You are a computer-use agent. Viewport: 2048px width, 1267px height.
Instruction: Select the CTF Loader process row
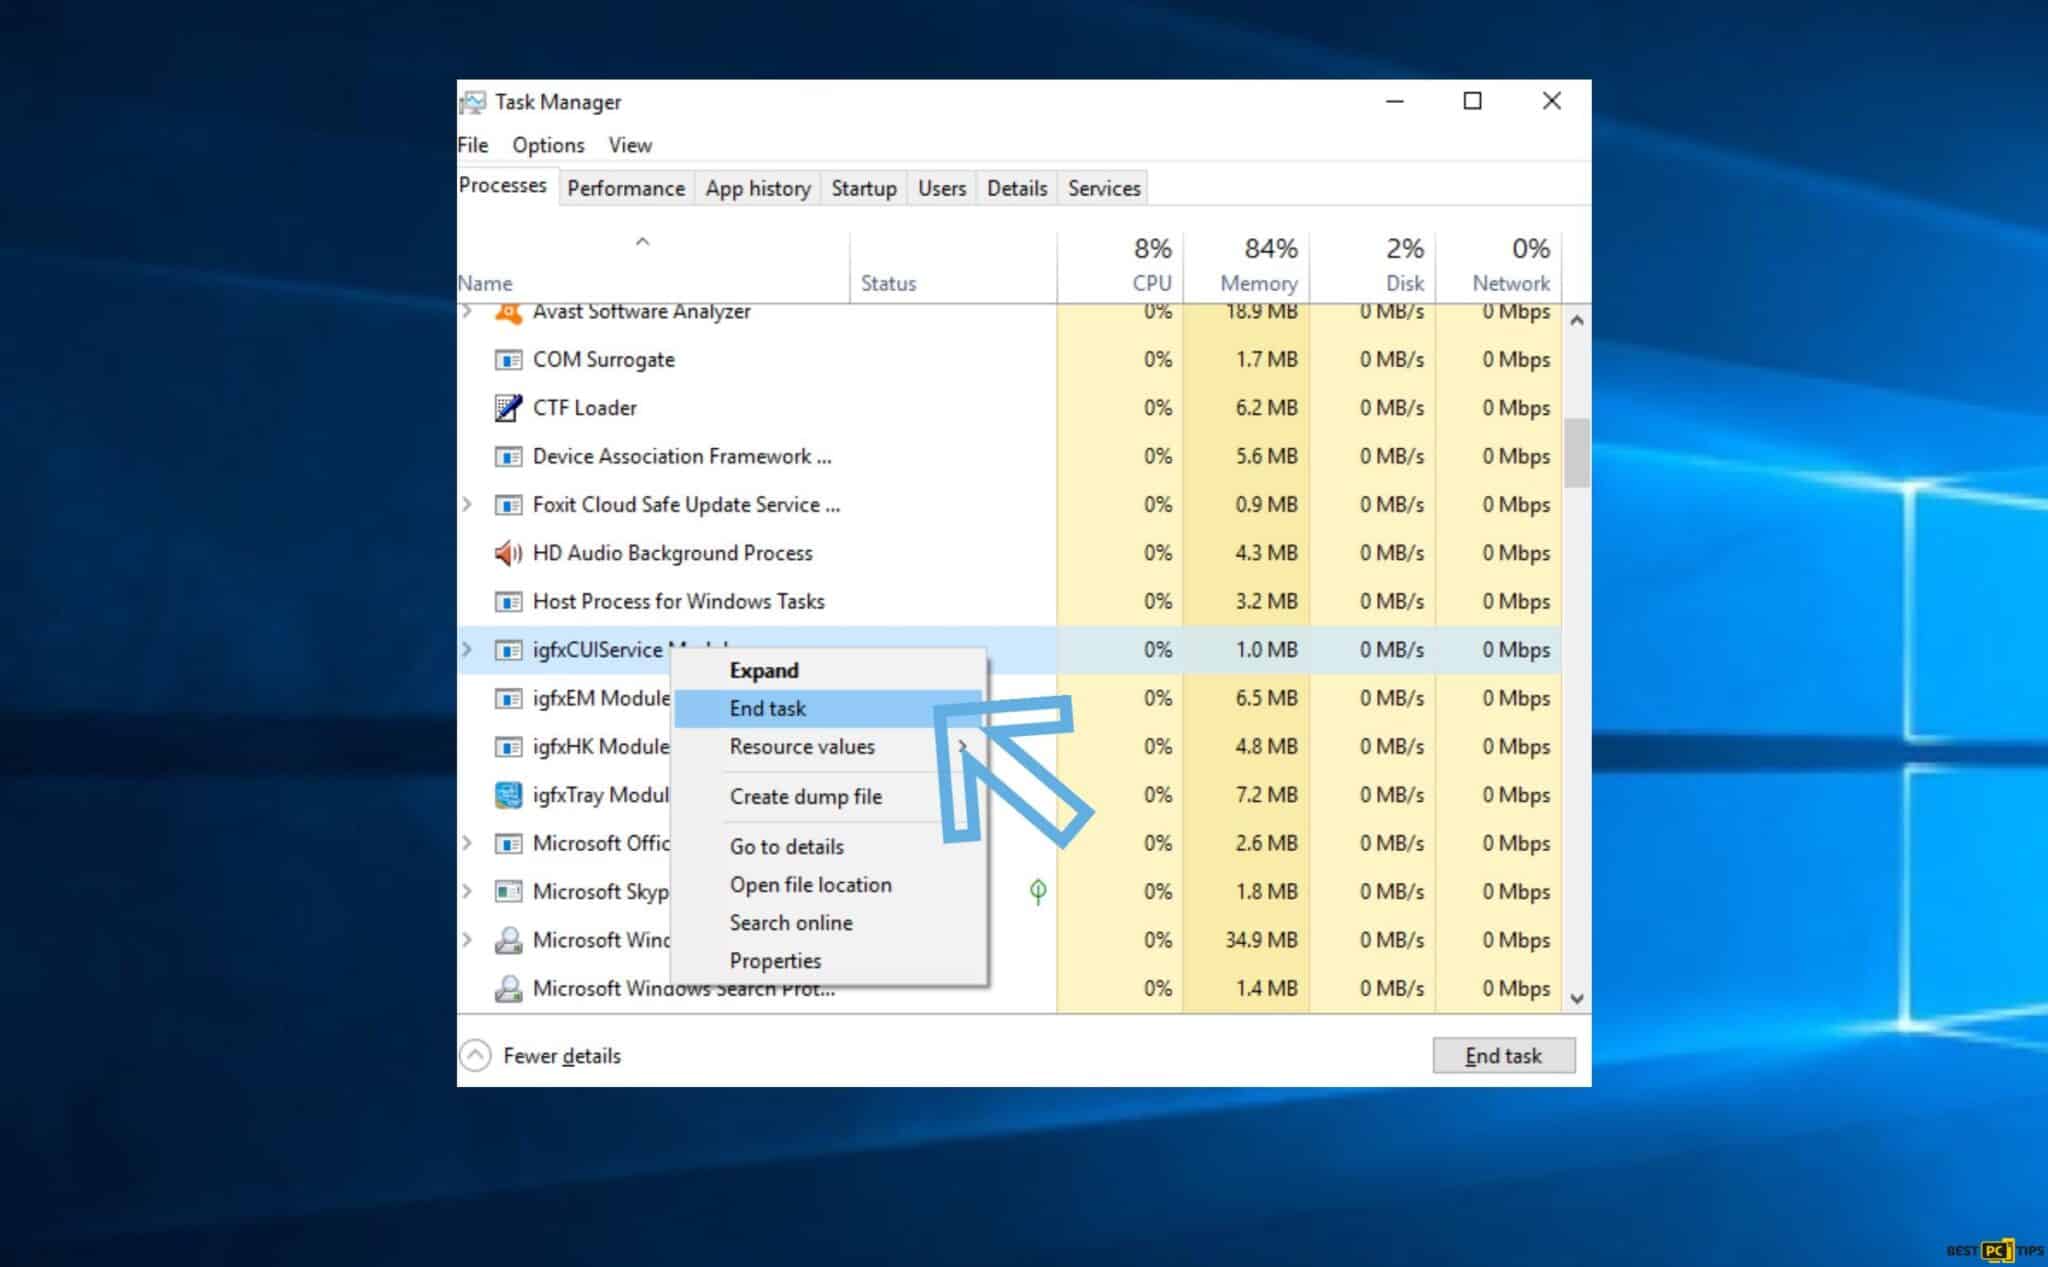pos(1009,408)
